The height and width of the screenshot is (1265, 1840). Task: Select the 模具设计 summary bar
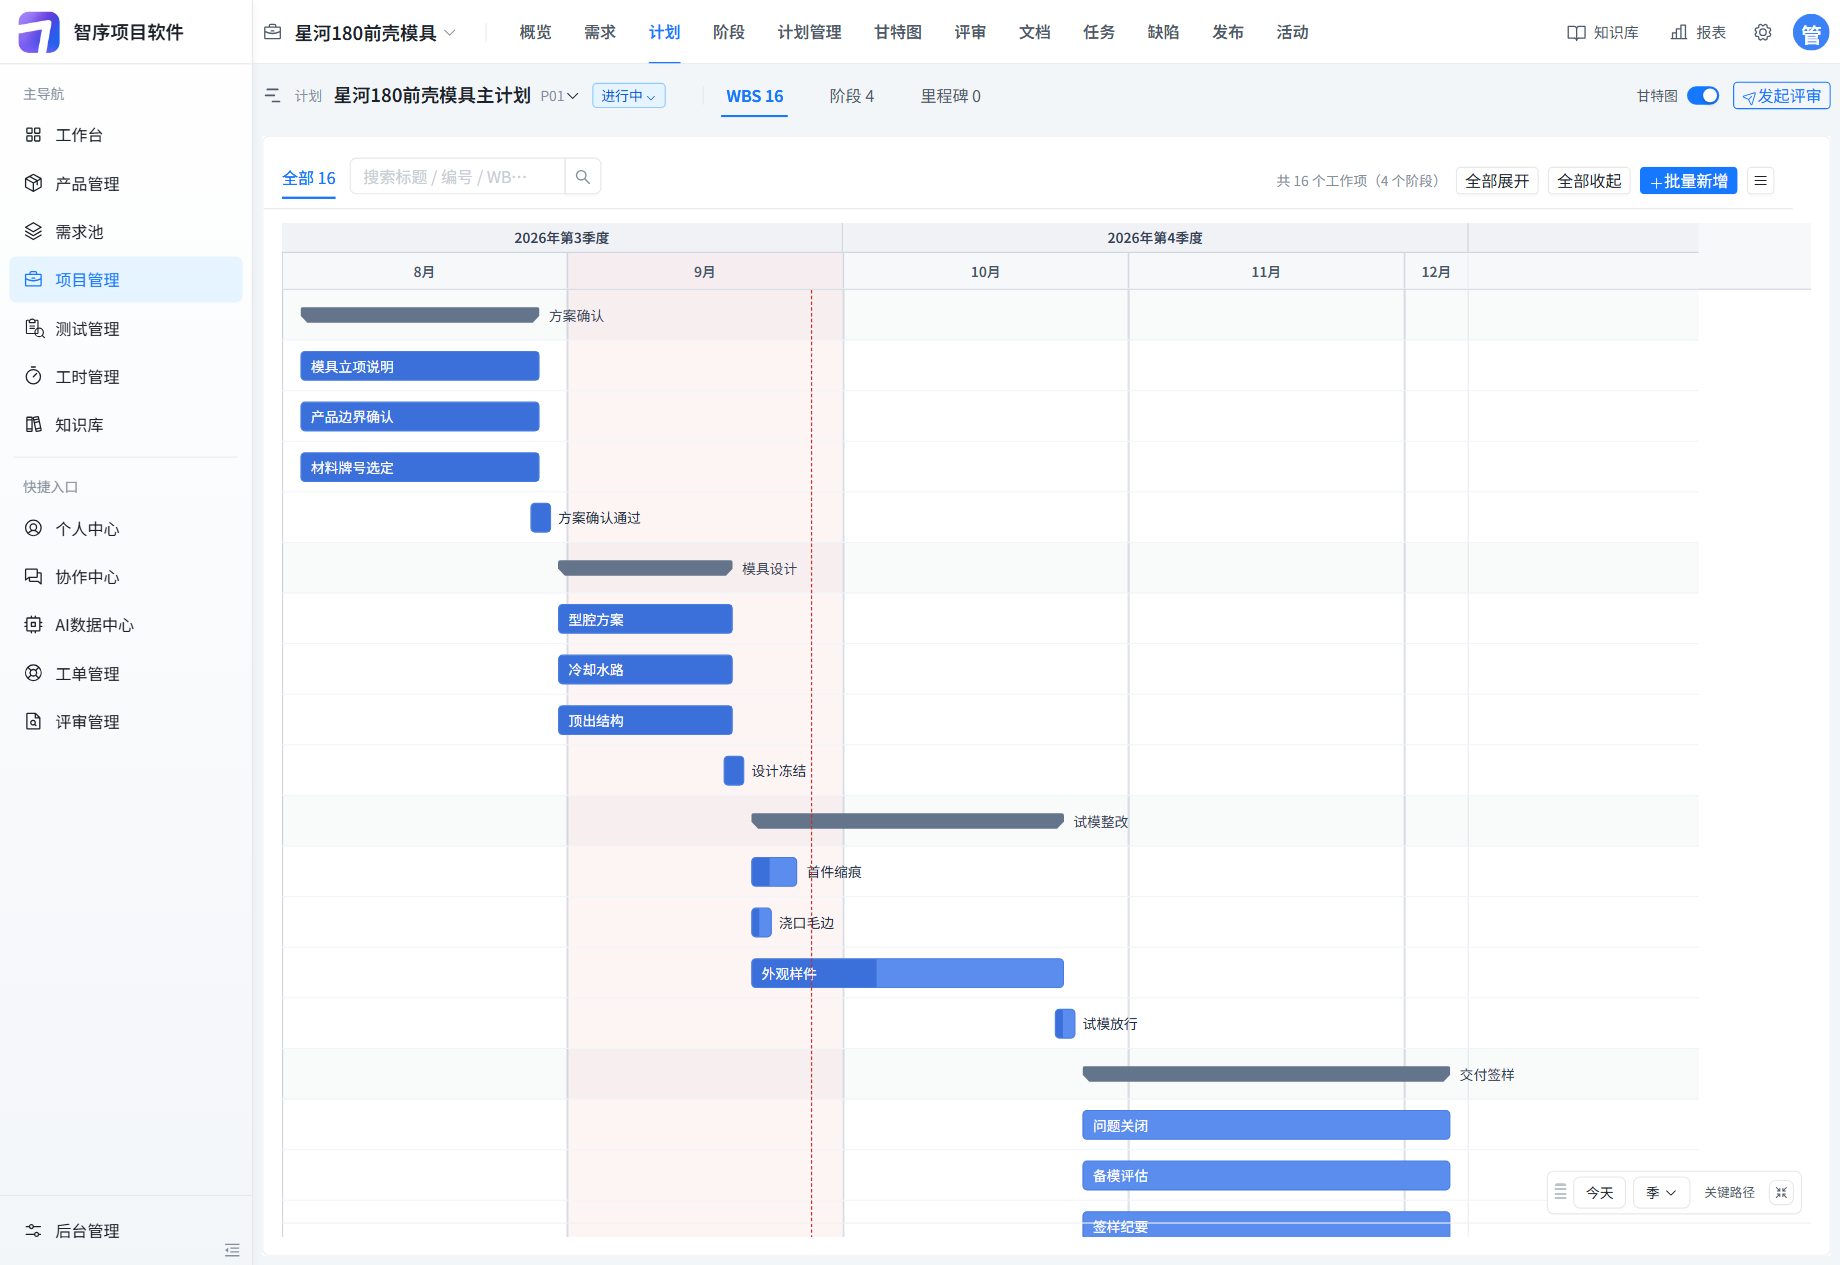tap(645, 568)
